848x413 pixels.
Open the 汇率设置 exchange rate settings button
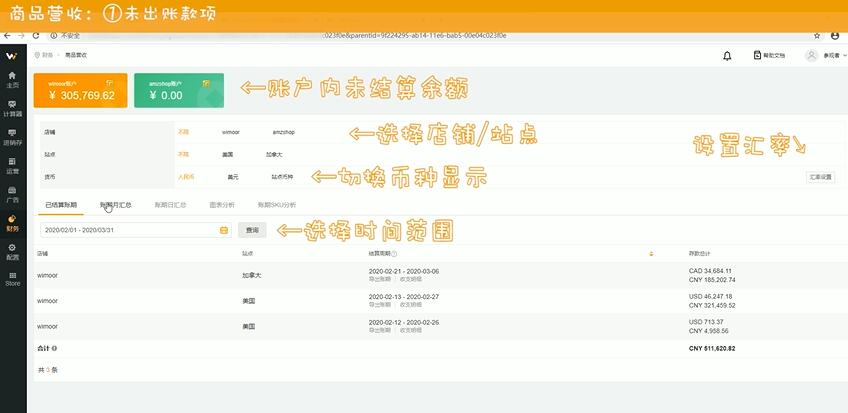point(820,177)
